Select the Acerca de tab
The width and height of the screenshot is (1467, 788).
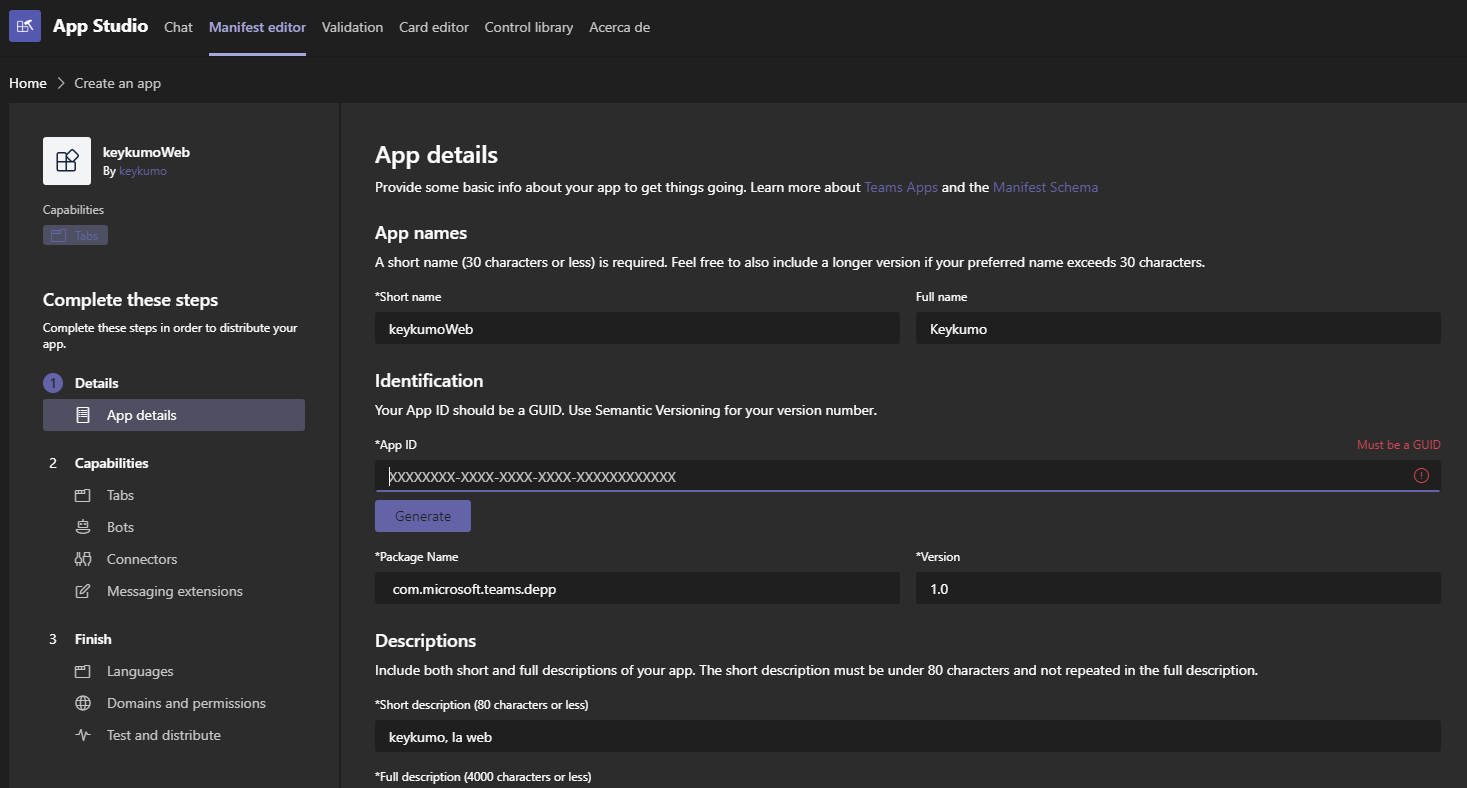620,27
